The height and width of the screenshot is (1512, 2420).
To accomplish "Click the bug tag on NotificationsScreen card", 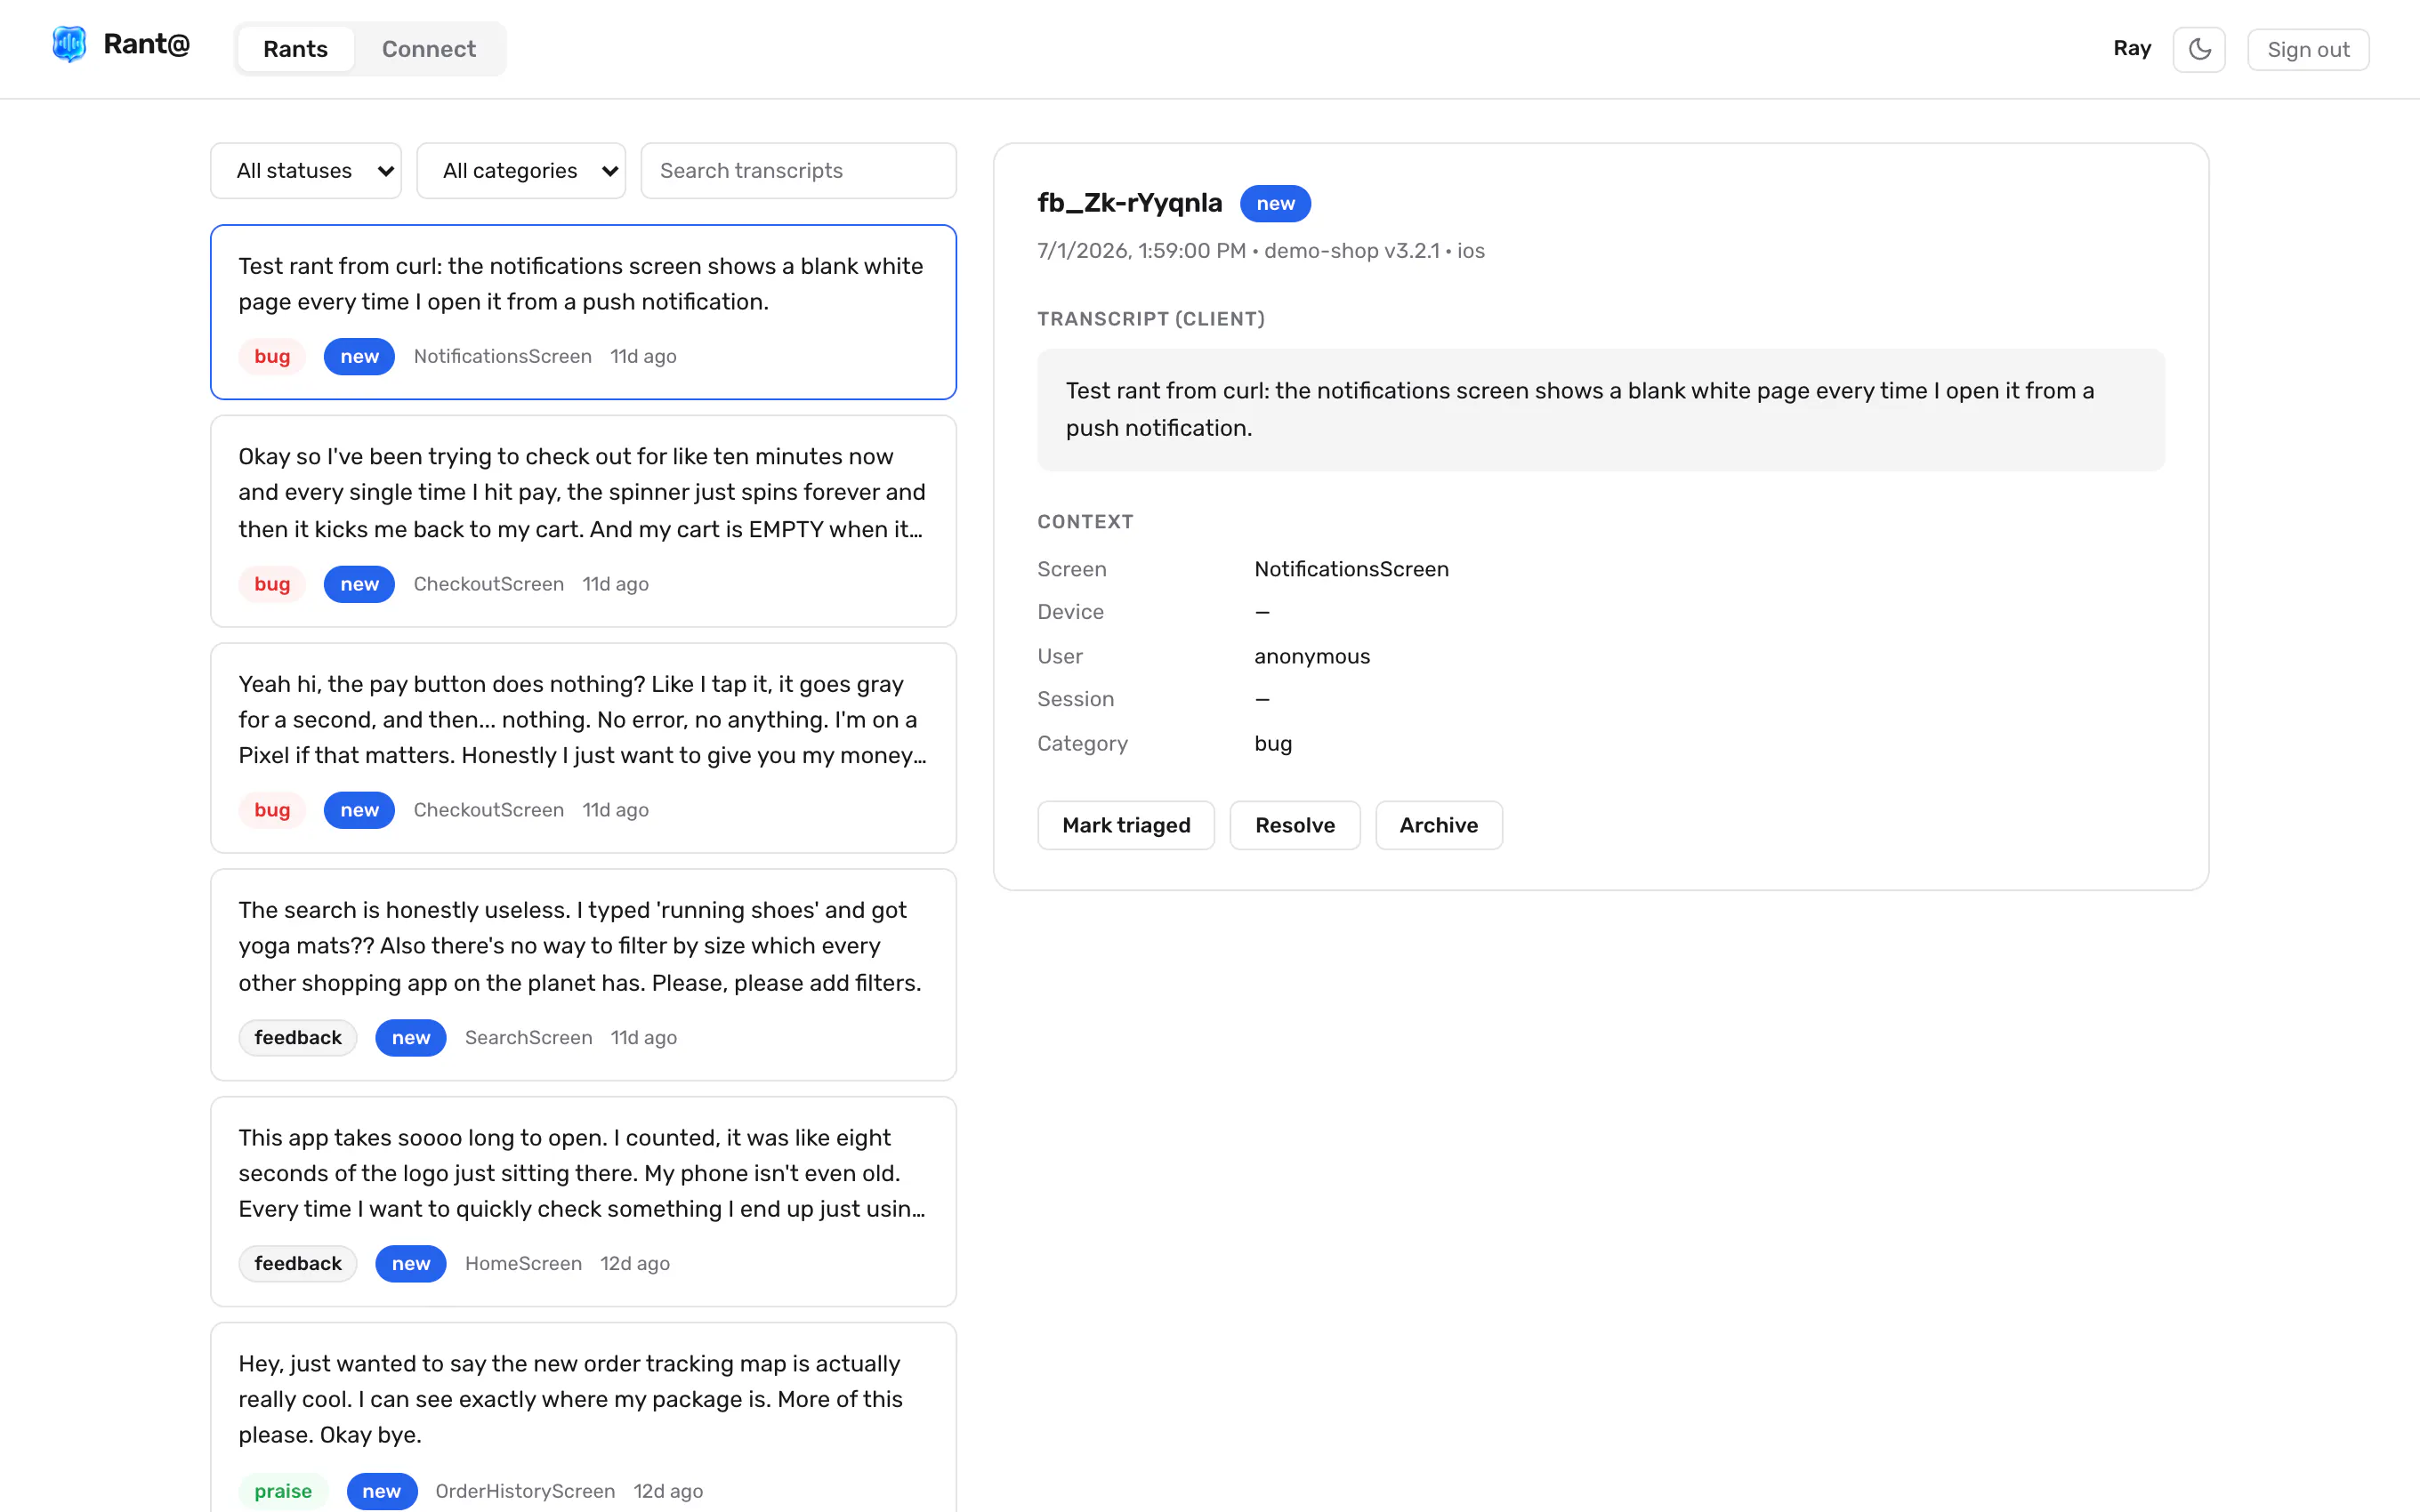I will pos(272,356).
